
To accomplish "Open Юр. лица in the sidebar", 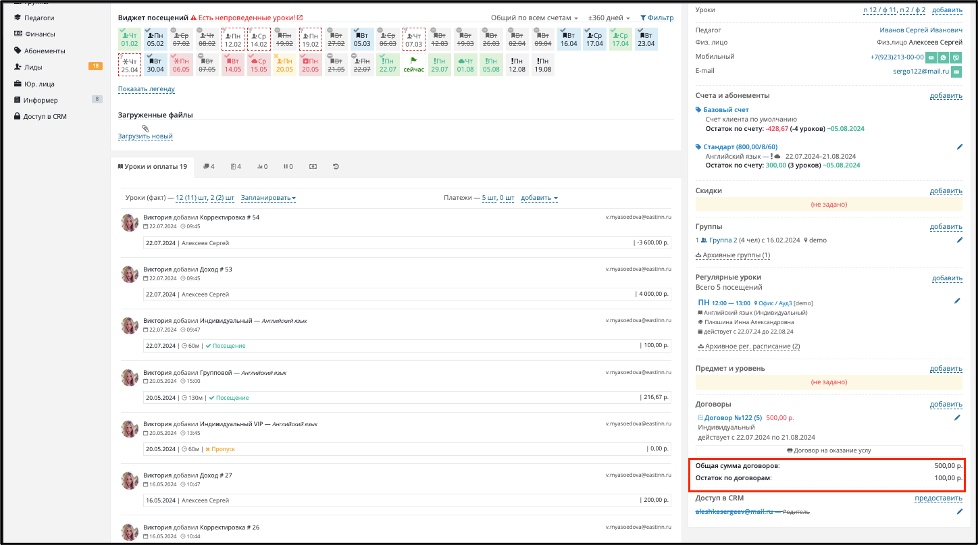I will [39, 84].
